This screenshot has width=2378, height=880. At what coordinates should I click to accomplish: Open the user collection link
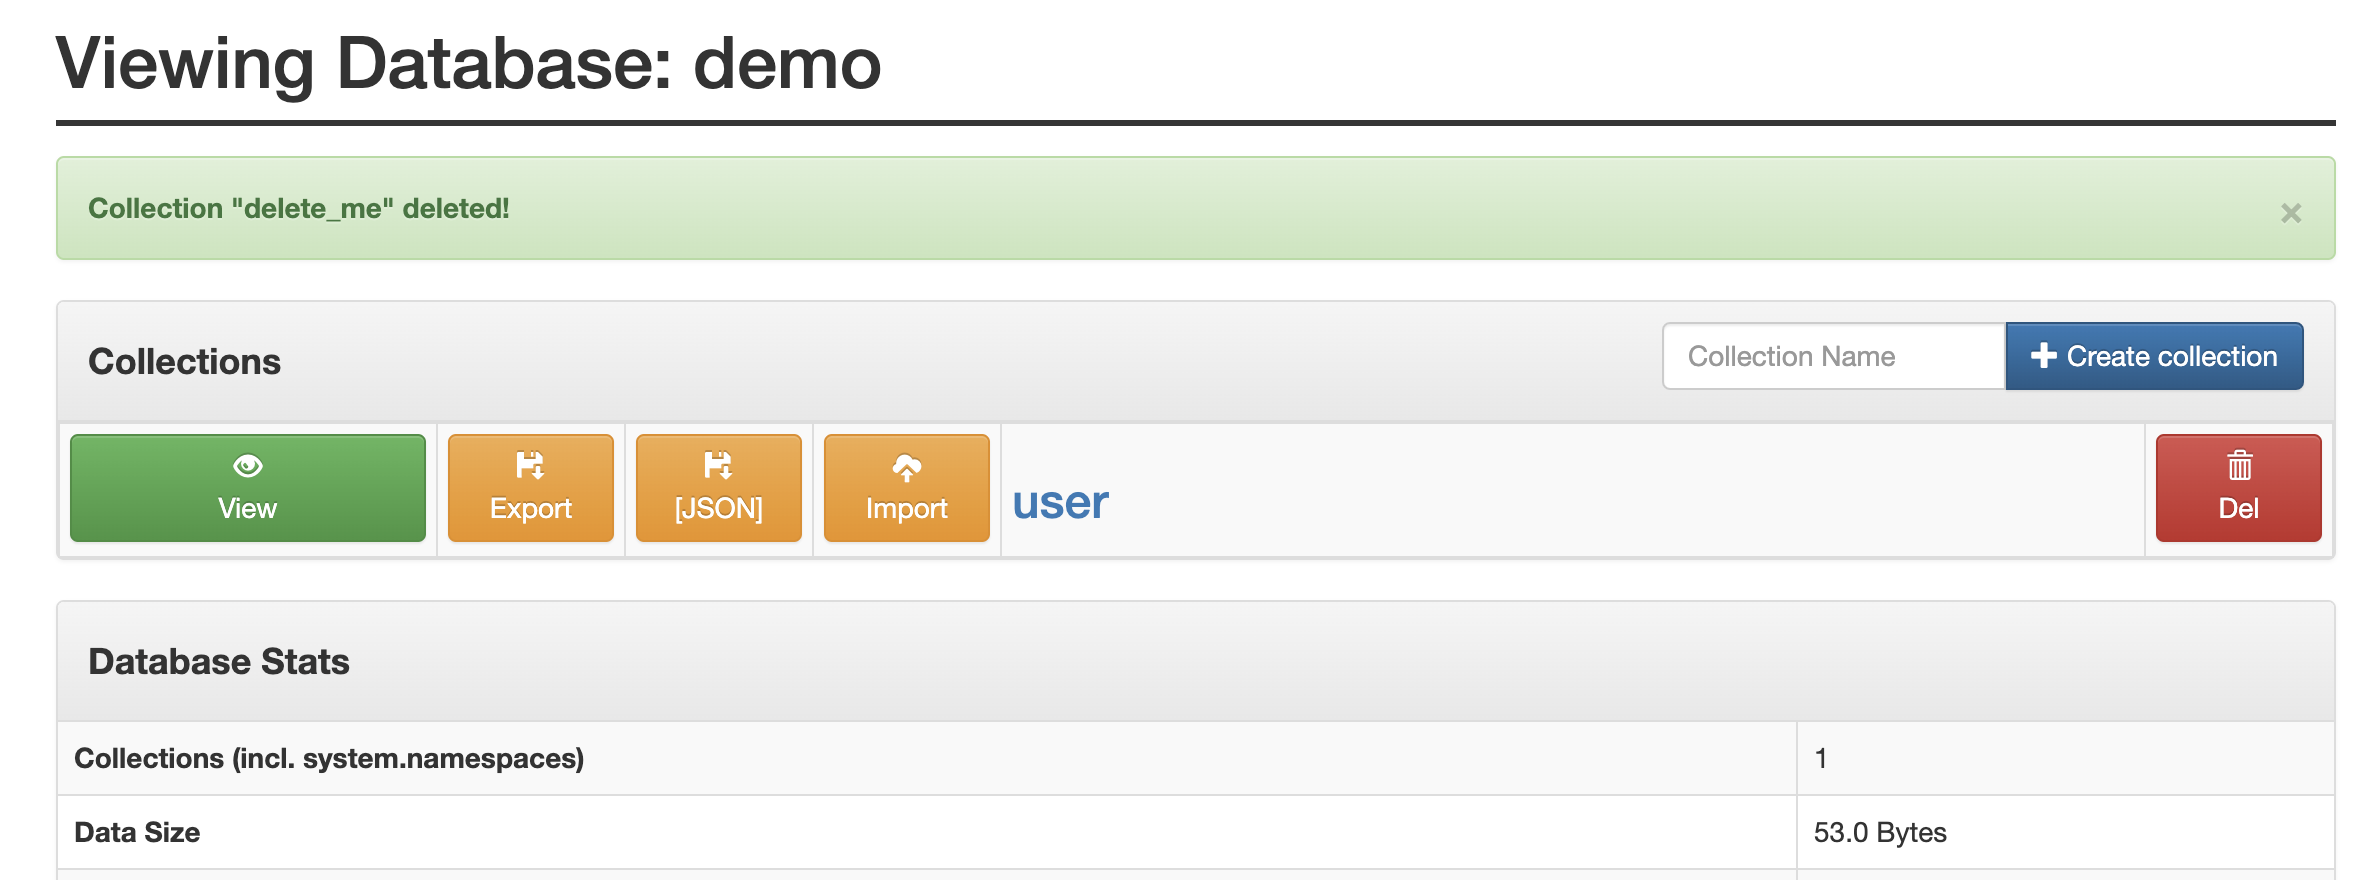pos(1060,502)
